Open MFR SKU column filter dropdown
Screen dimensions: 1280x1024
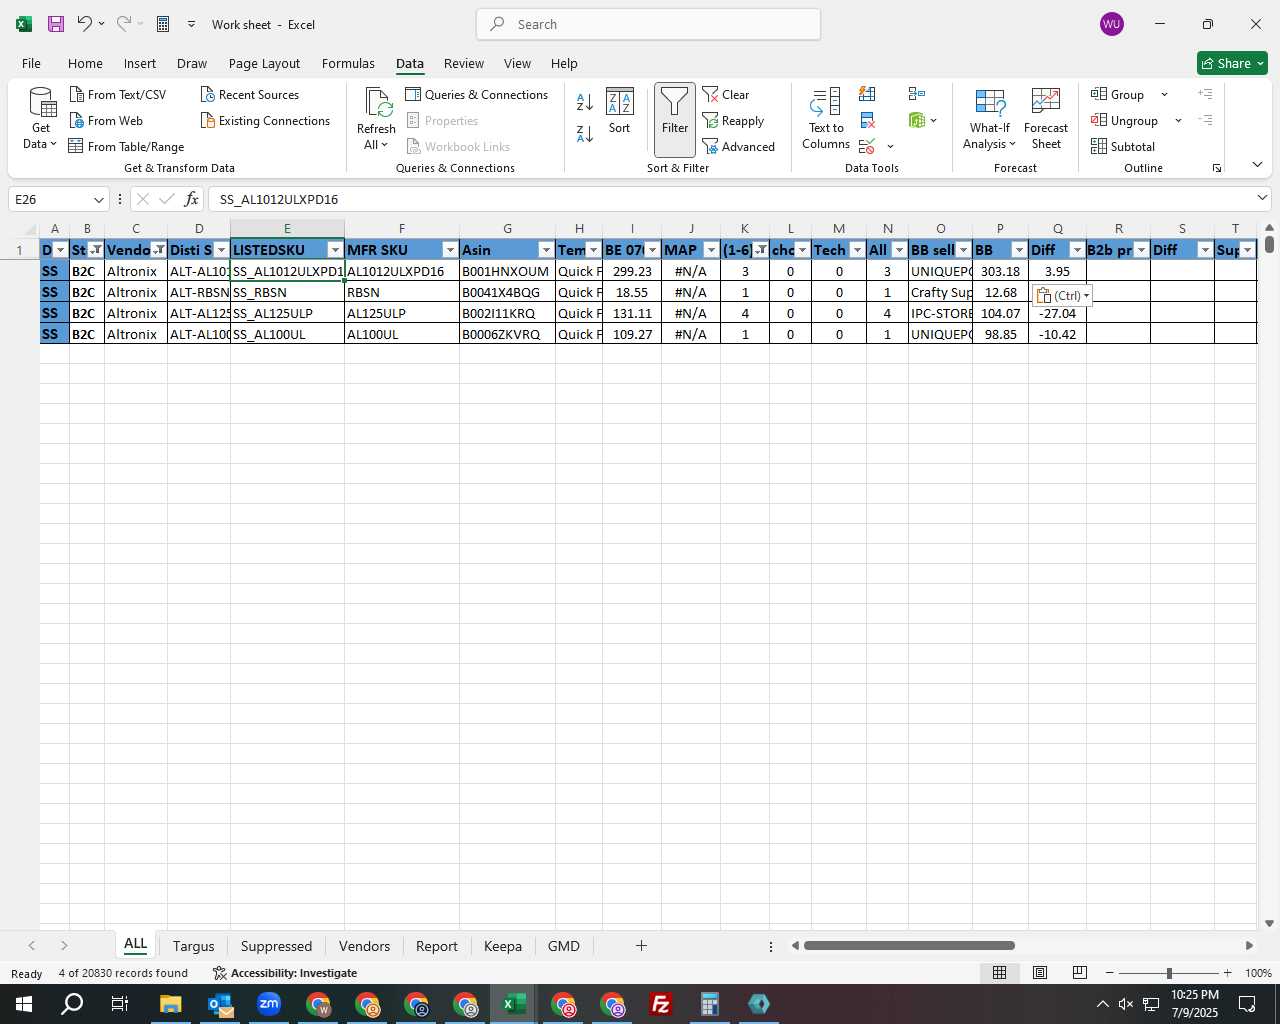[450, 250]
